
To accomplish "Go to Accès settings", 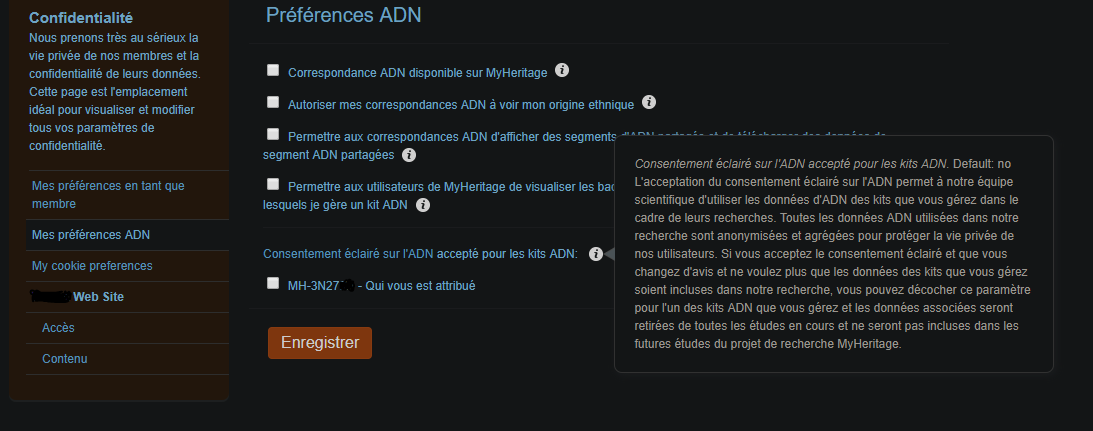I will click(x=128, y=328).
